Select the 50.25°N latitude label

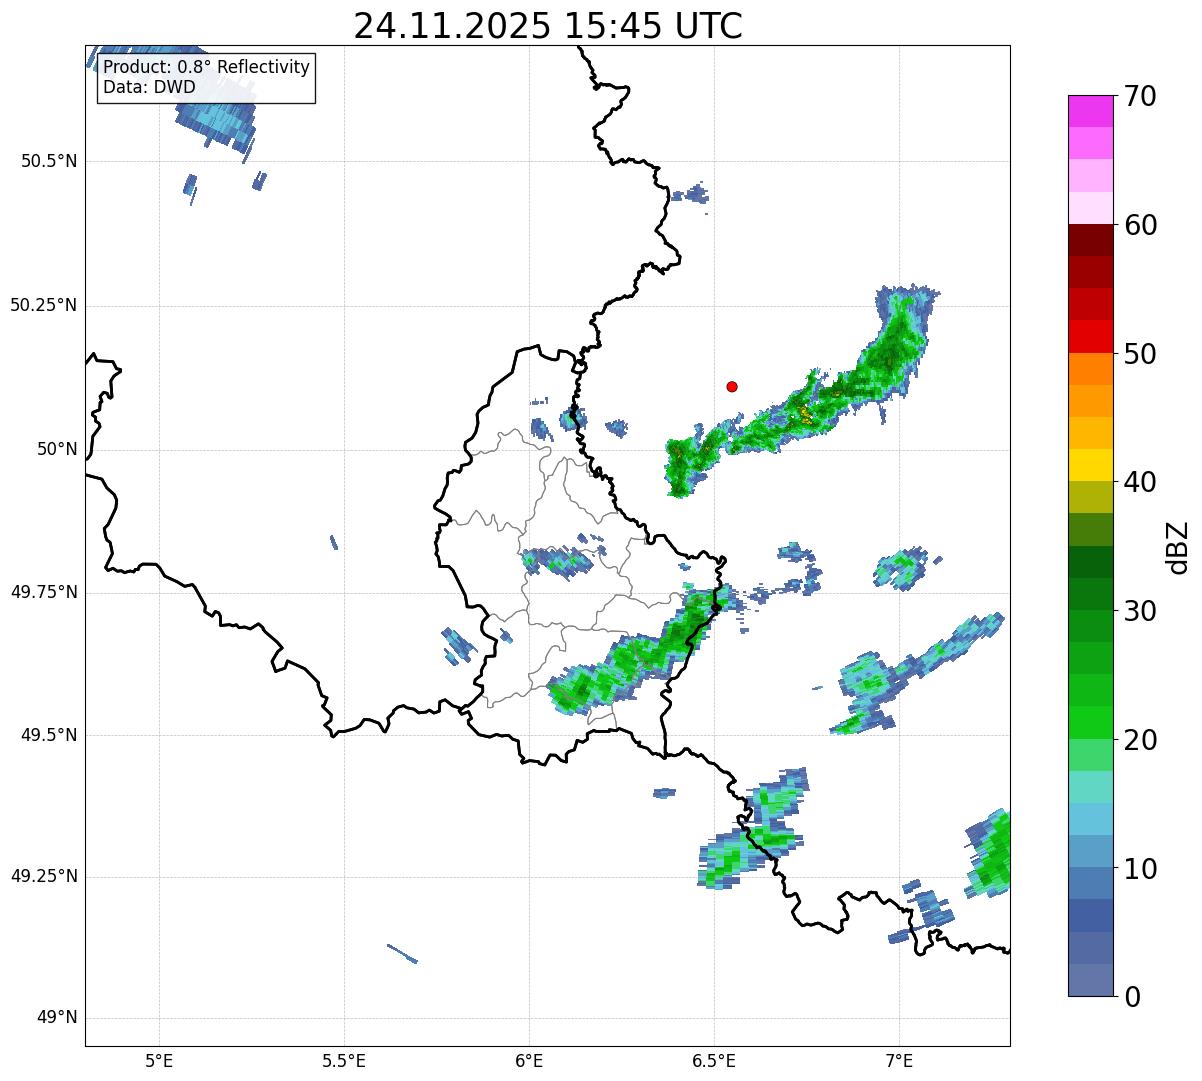click(43, 305)
